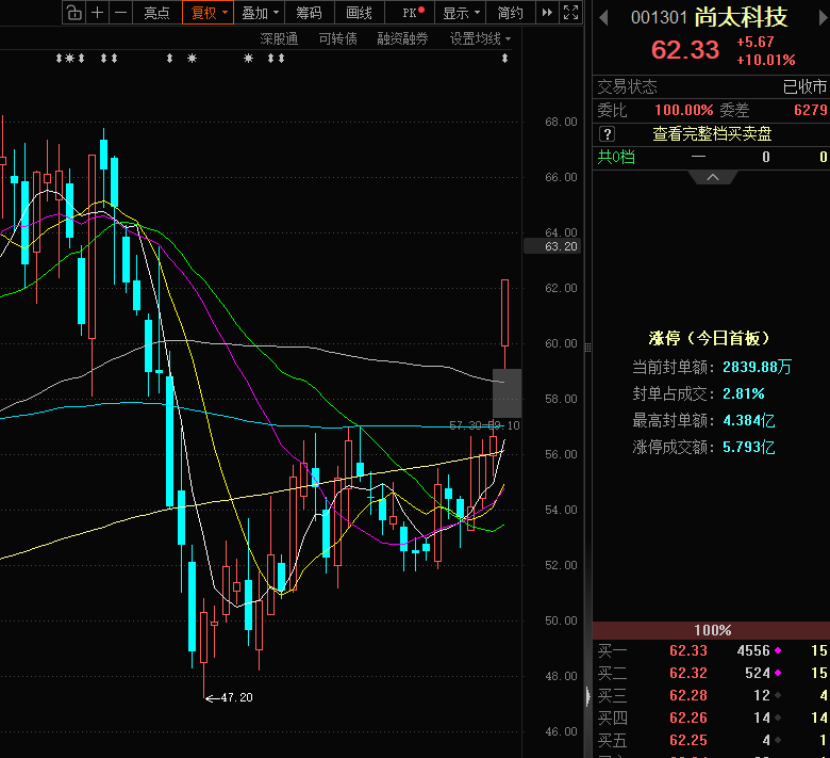
Task: Click the 共0档 level count label
Action: [616, 157]
